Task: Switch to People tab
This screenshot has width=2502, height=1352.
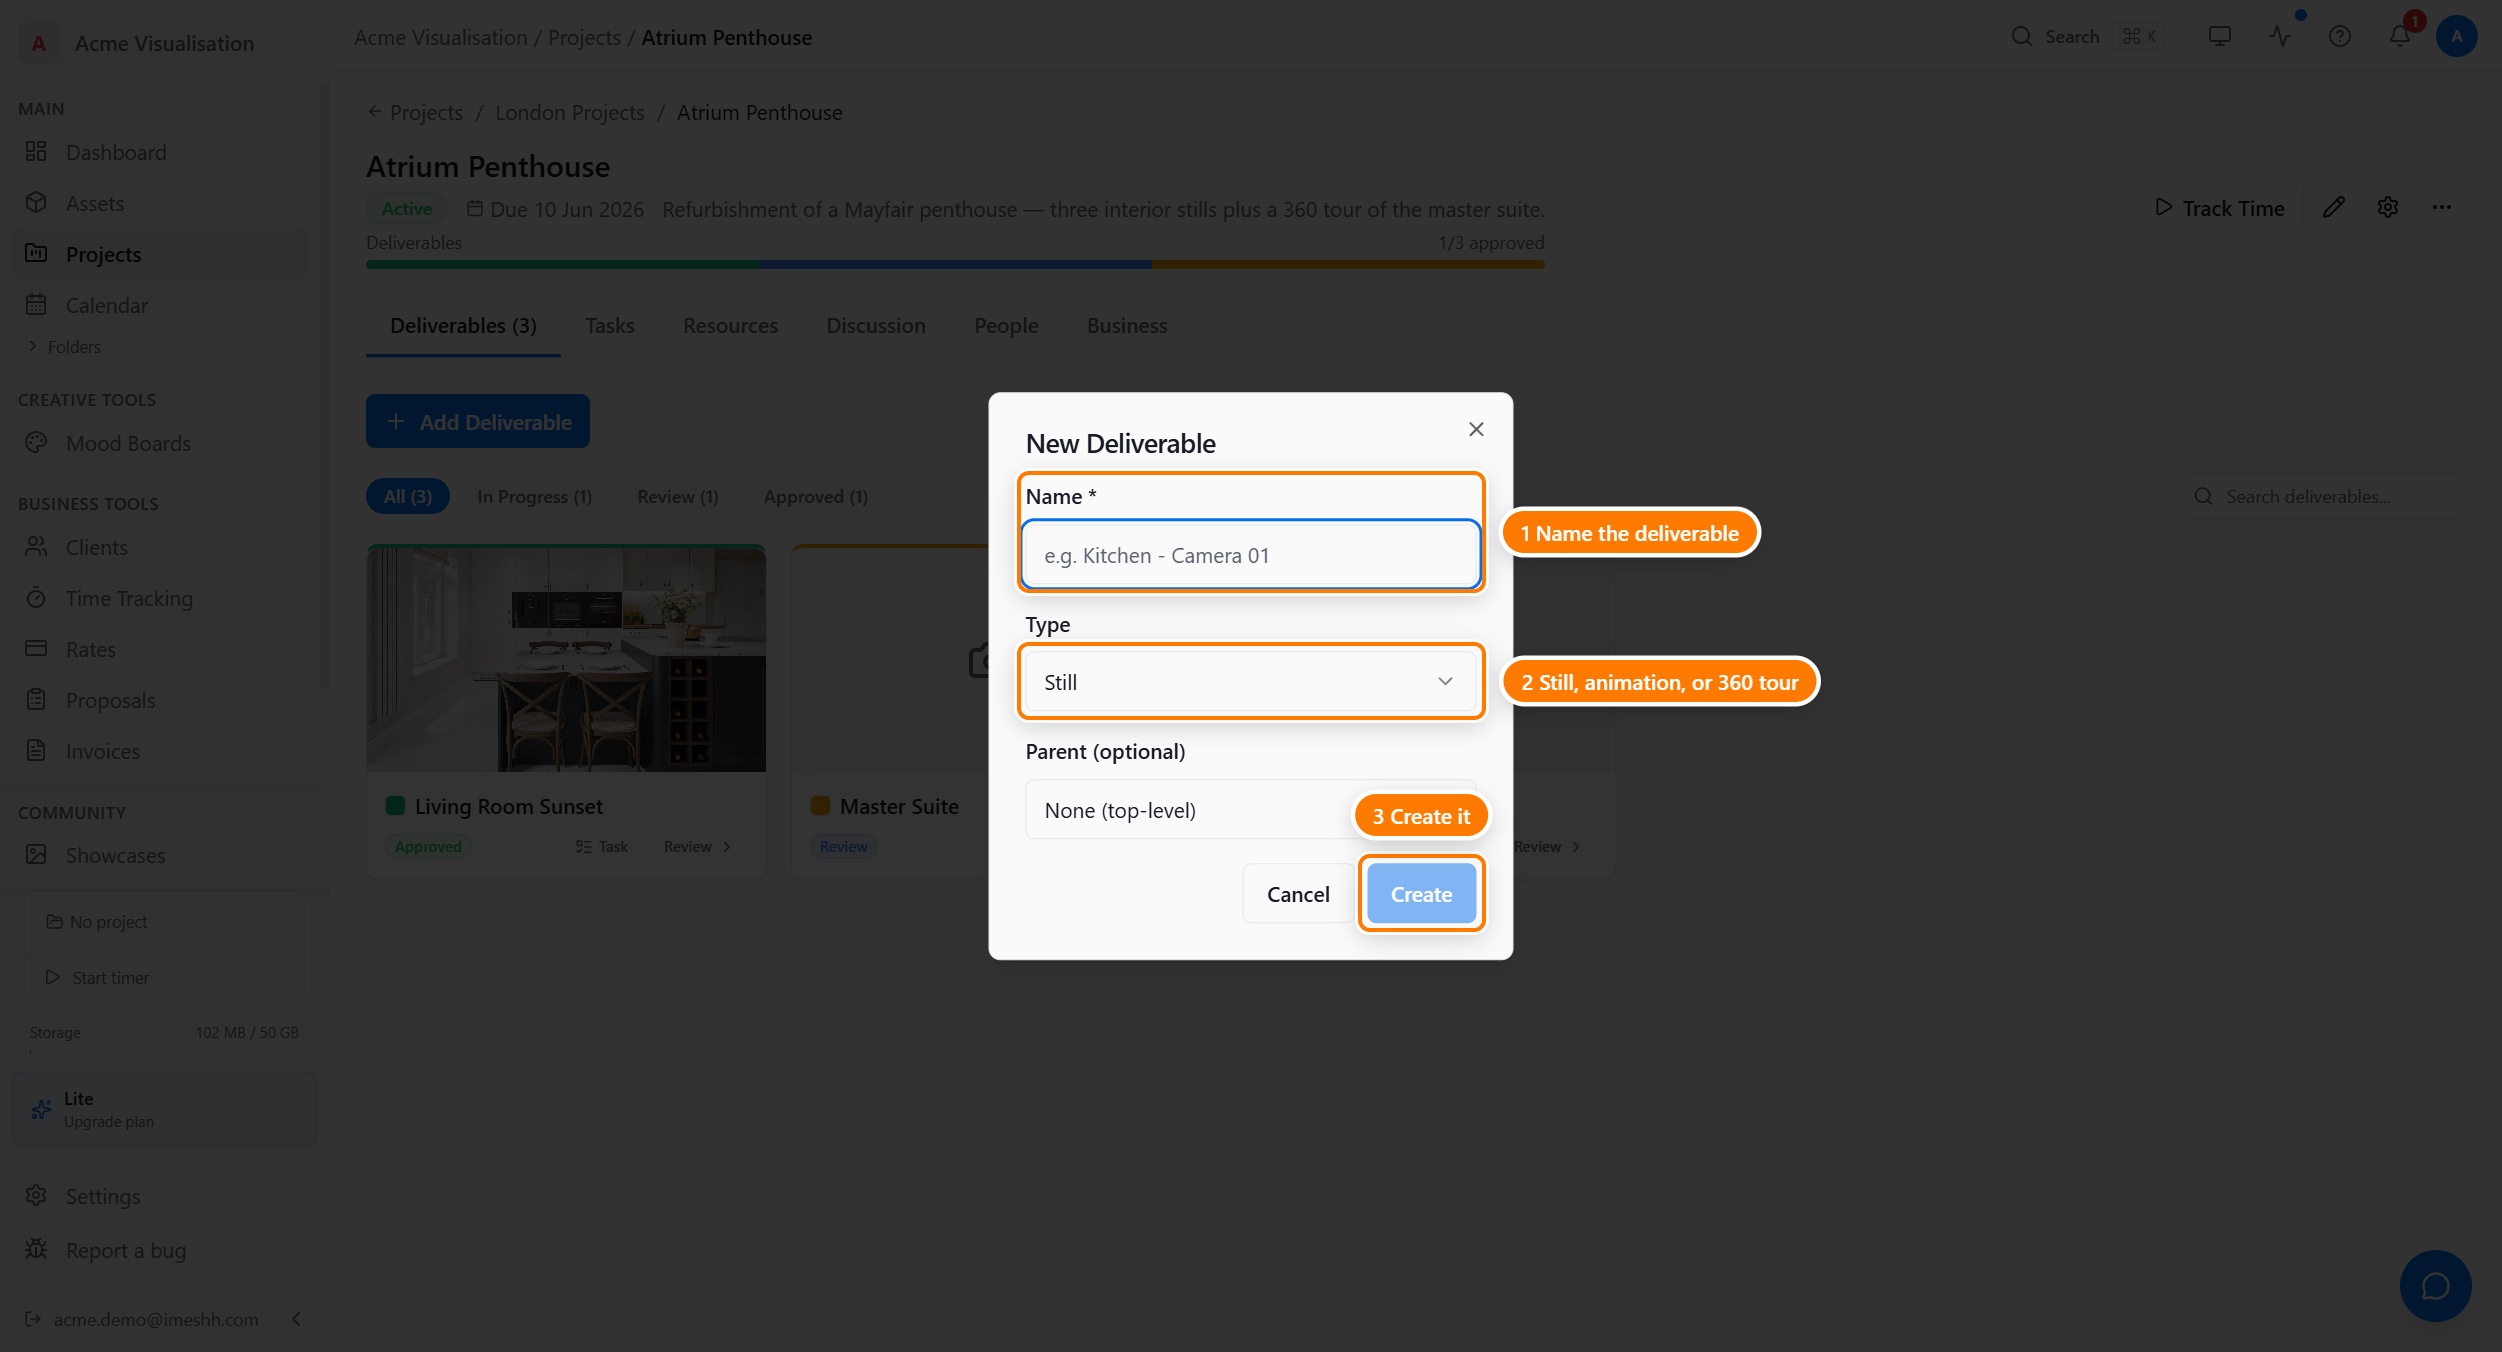Action: 1006,325
